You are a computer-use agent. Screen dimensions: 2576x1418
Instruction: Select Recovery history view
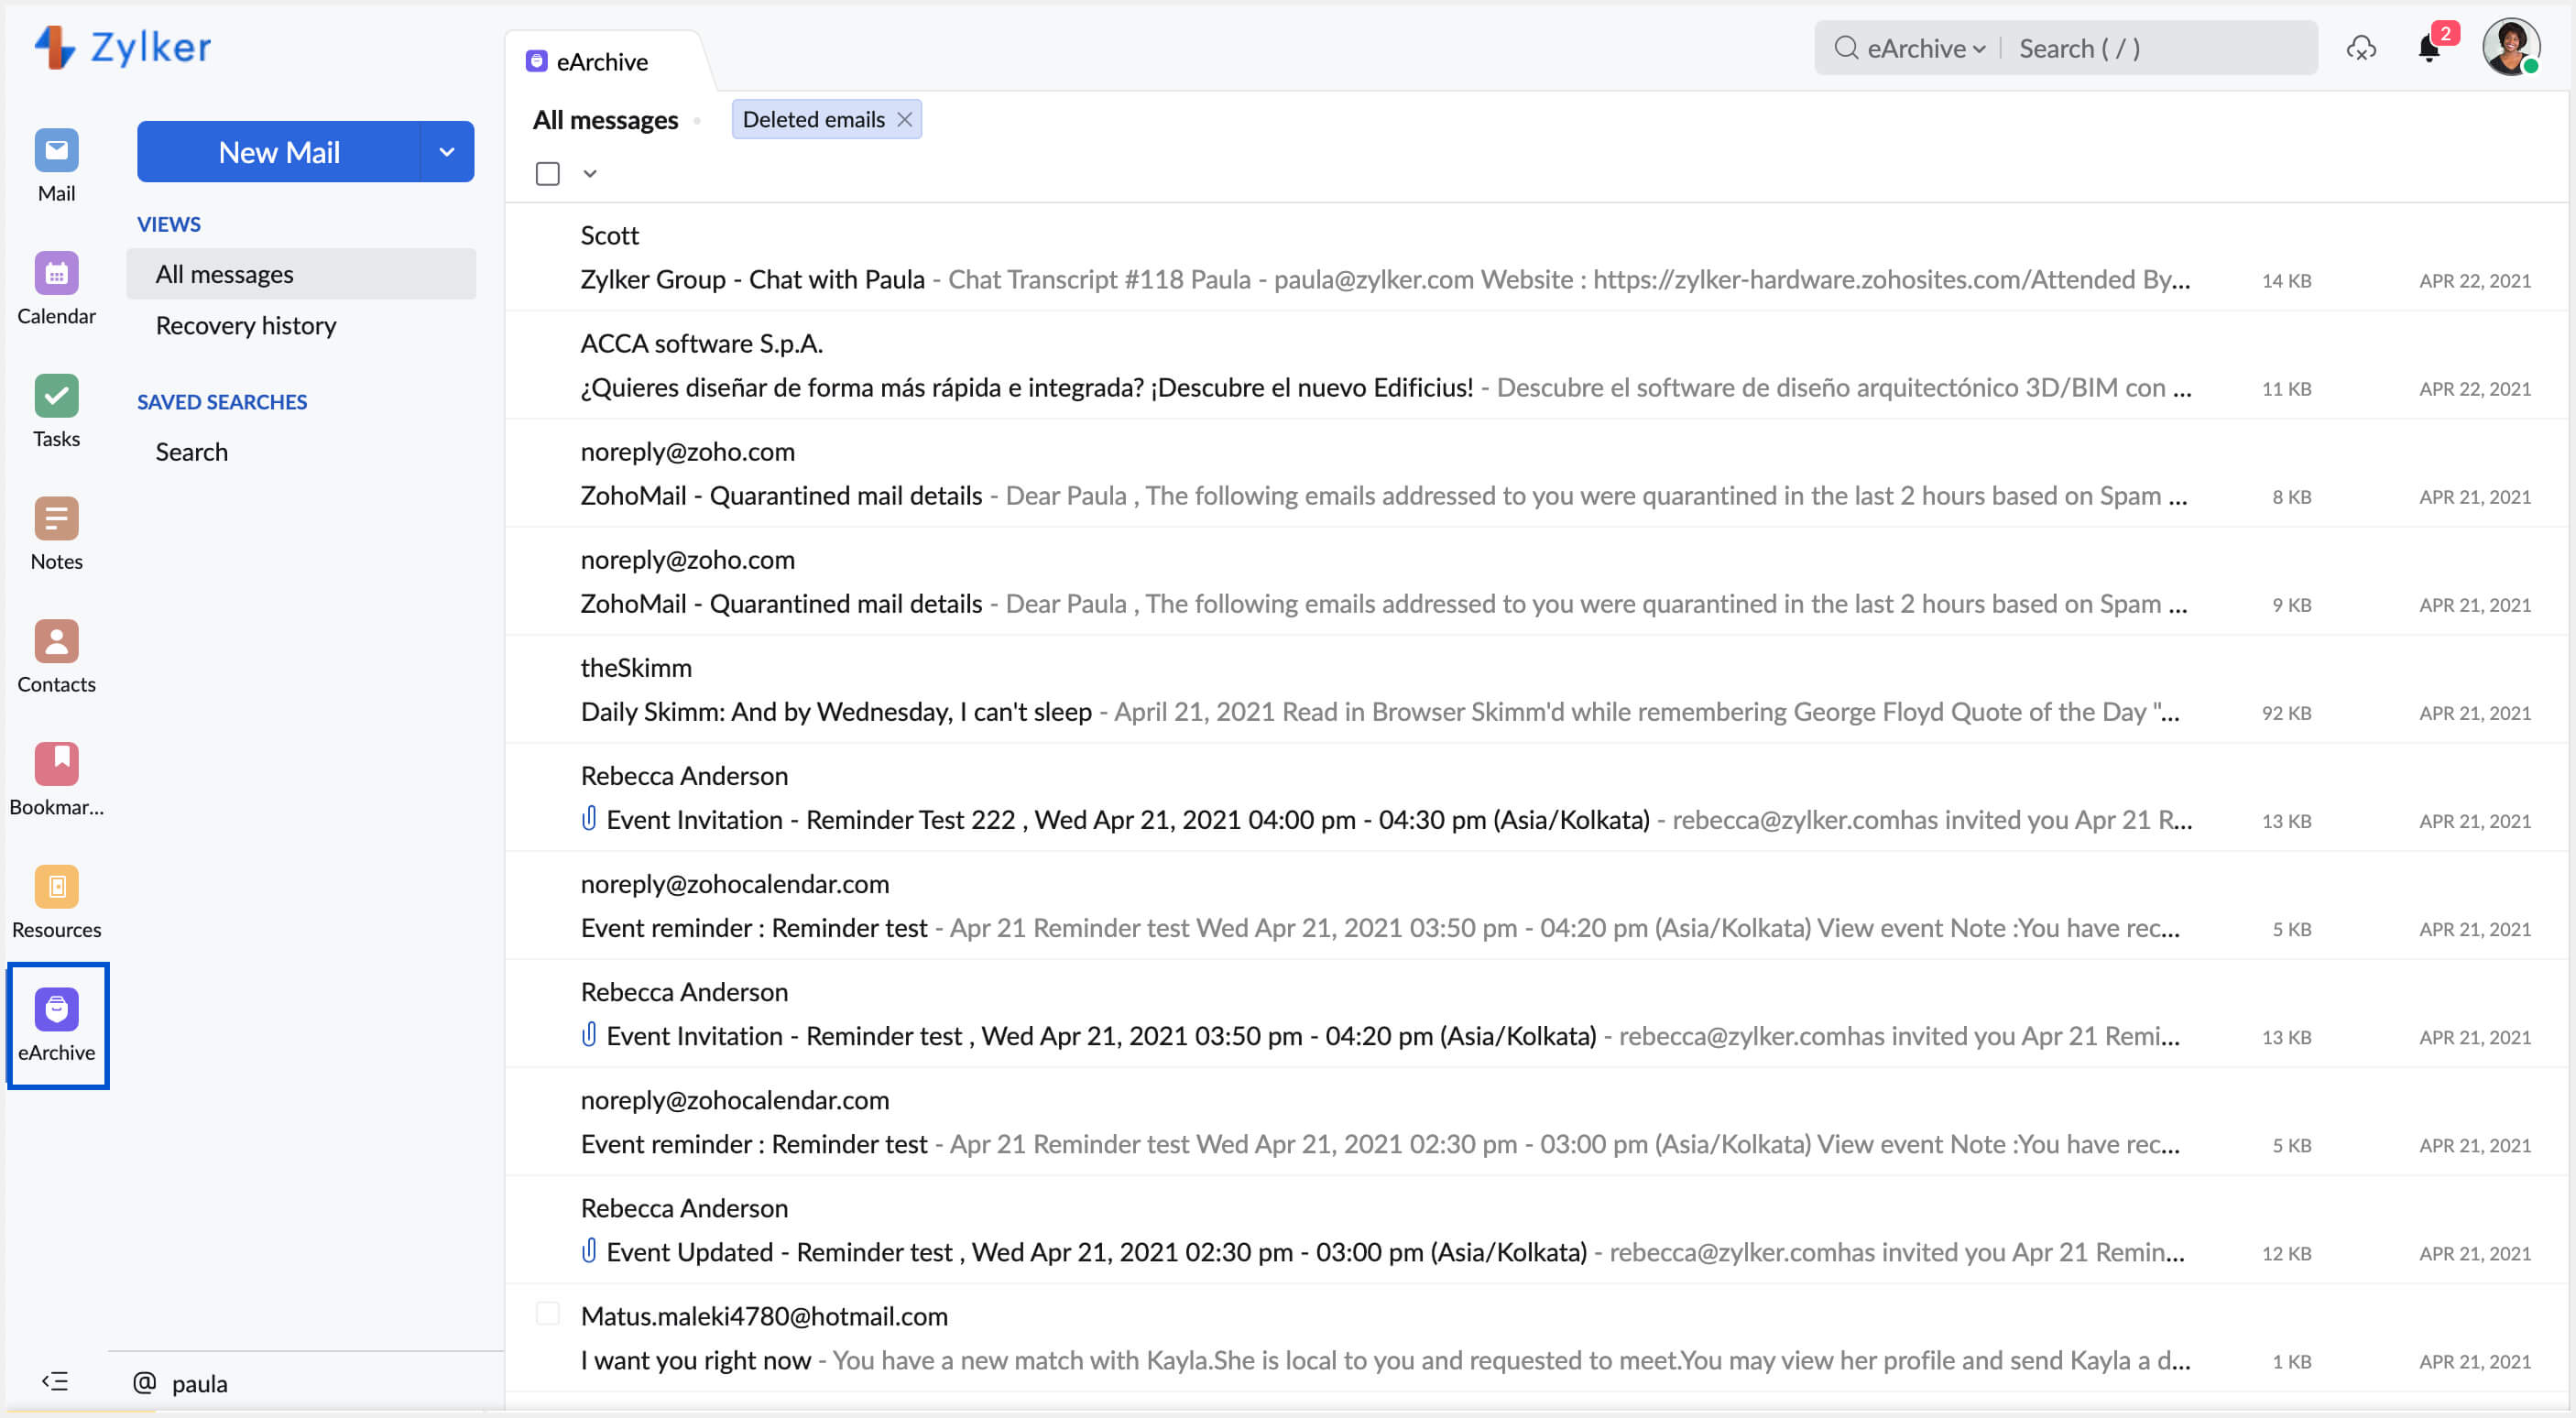(245, 326)
